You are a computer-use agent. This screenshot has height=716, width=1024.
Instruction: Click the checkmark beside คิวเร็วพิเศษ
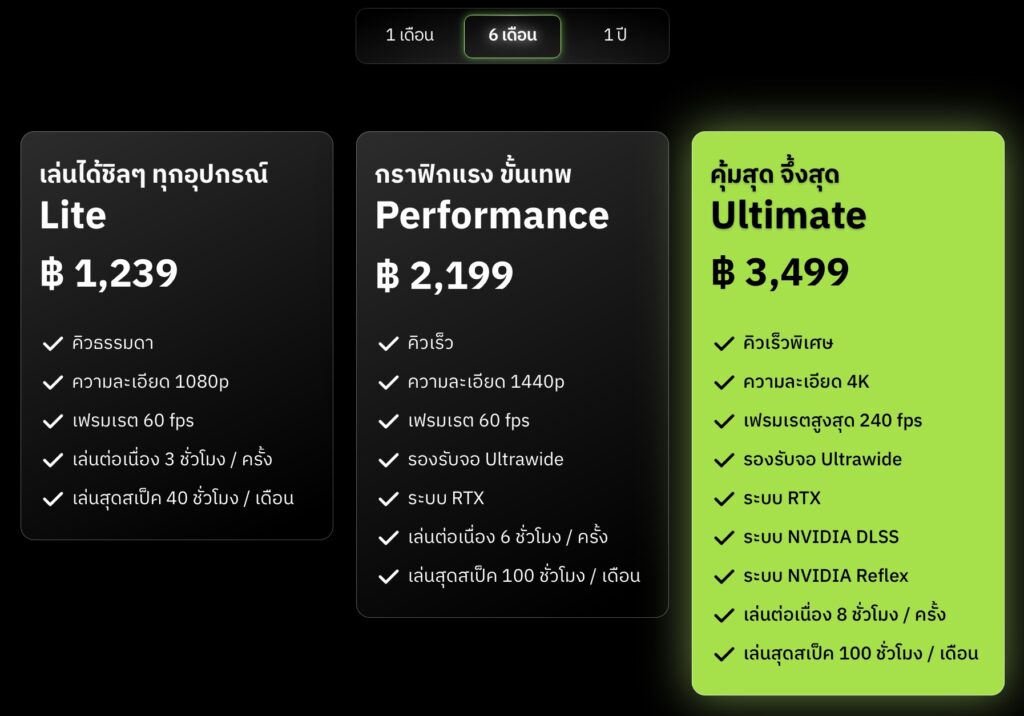tap(724, 344)
